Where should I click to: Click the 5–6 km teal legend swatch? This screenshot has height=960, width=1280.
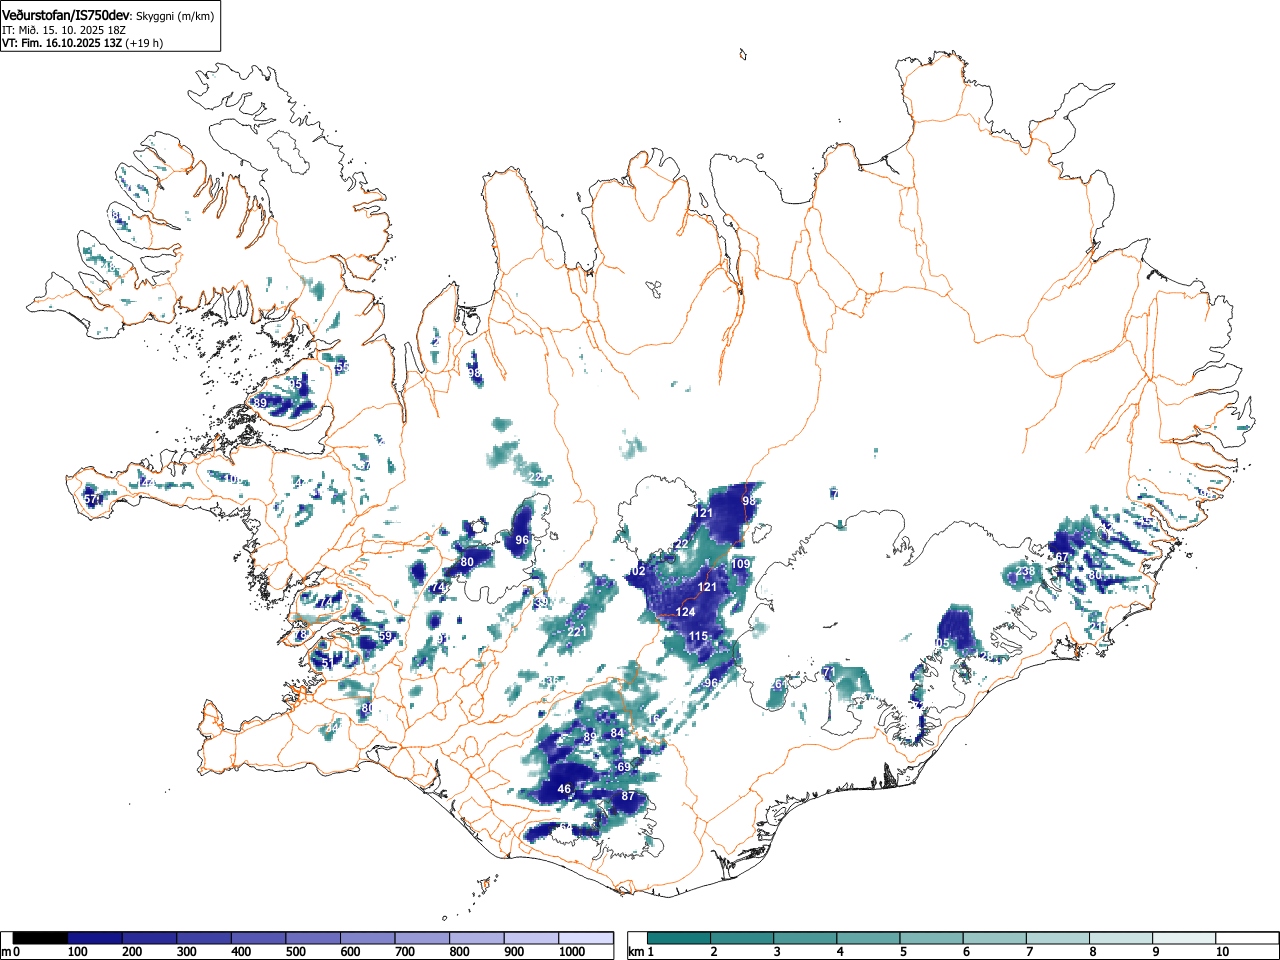tap(932, 938)
